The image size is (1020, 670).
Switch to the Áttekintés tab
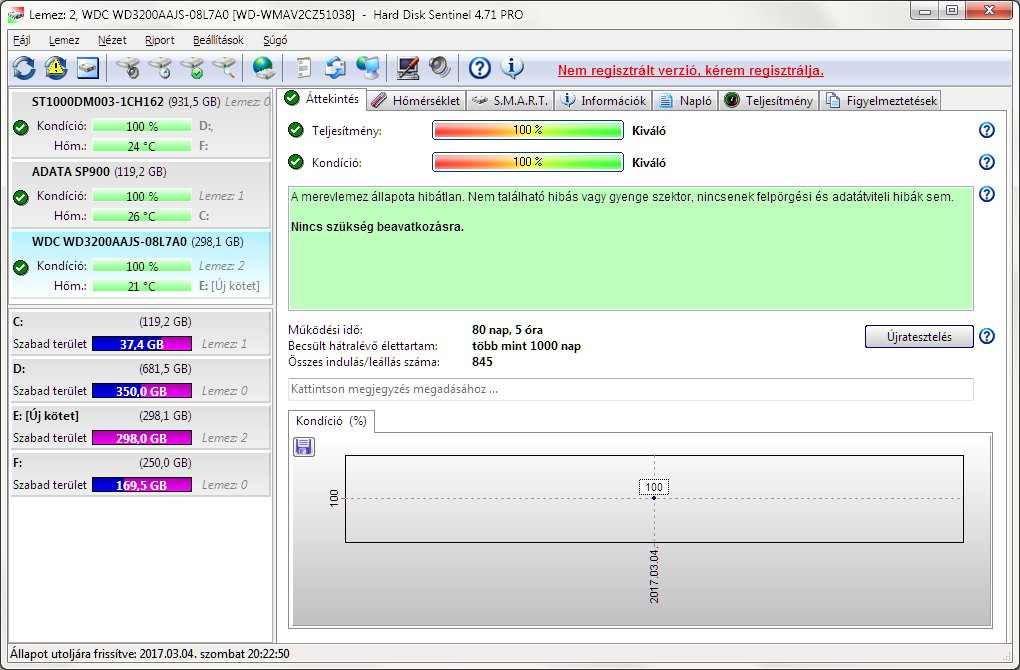tap(323, 99)
